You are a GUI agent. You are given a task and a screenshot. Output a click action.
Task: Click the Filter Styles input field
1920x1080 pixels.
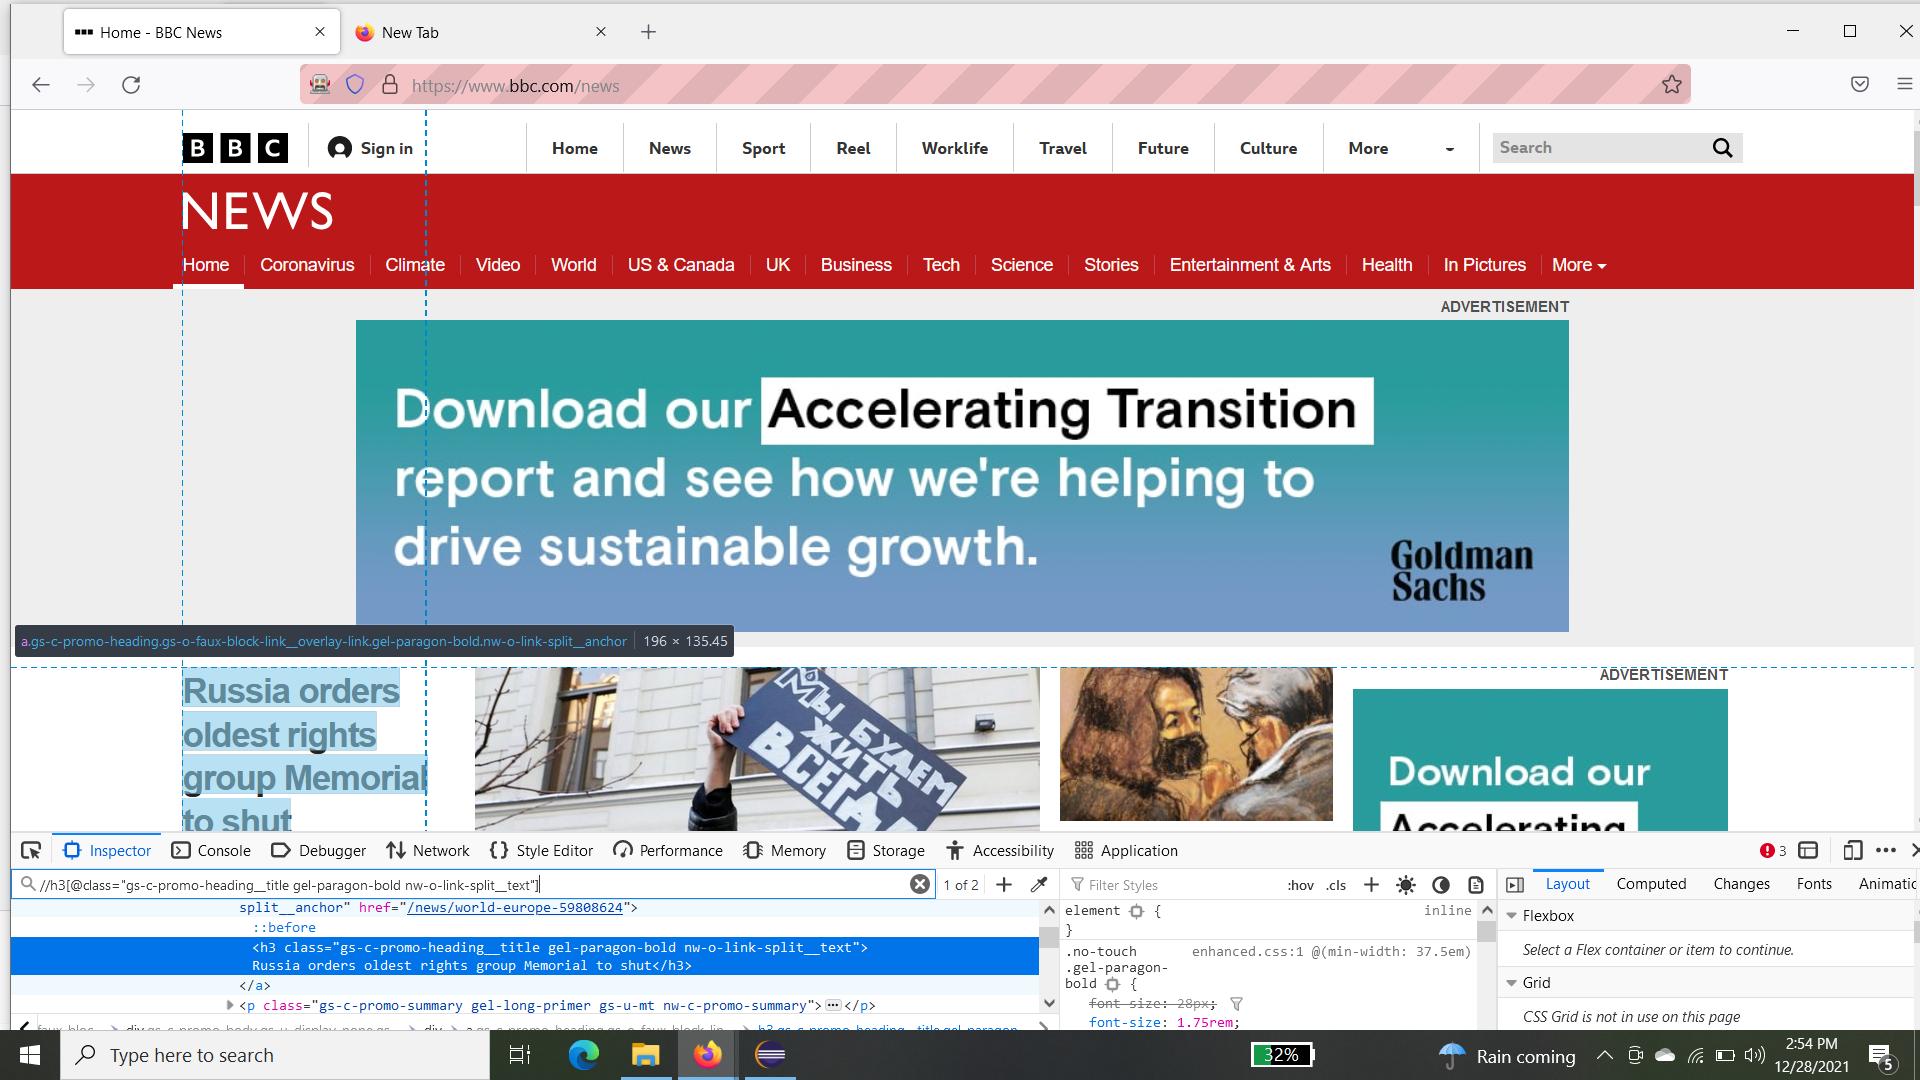pyautogui.click(x=1170, y=885)
